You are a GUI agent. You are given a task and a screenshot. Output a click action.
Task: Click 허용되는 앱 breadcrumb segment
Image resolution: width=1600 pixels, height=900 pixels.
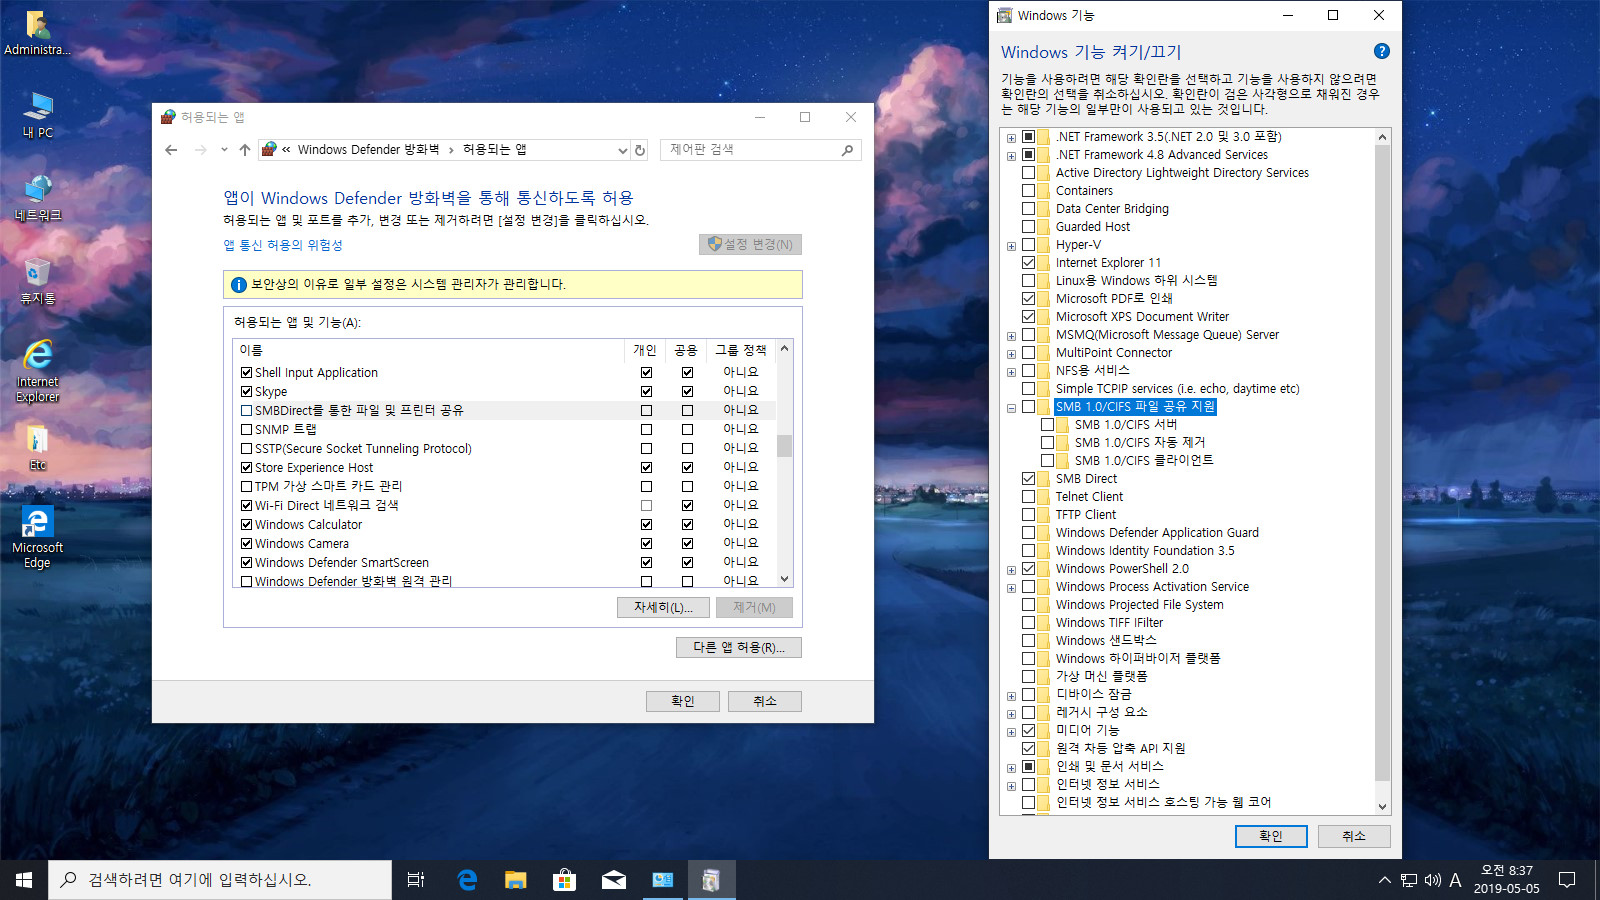pyautogui.click(x=494, y=150)
